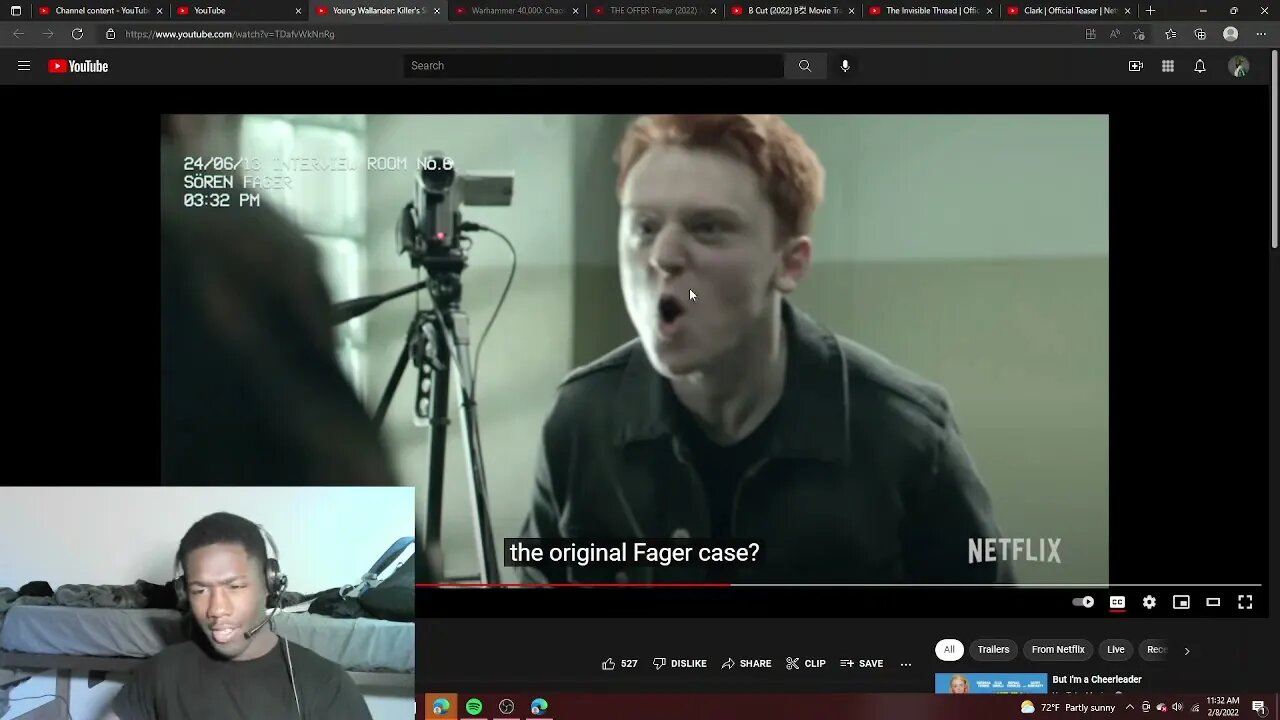The width and height of the screenshot is (1280, 720).
Task: Open But I'm a Cheerleader thumbnail
Action: [990, 684]
